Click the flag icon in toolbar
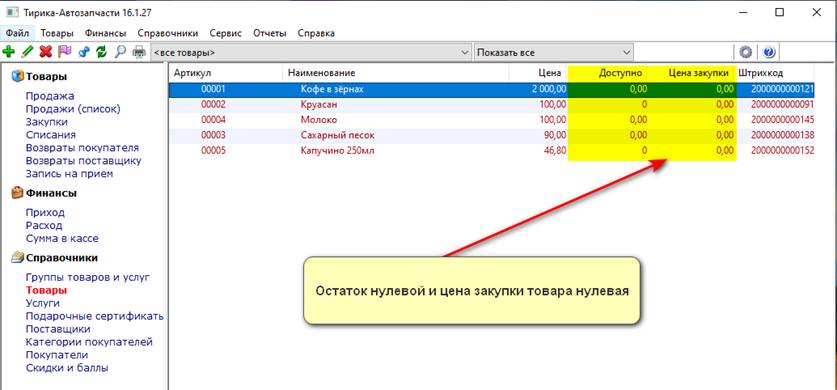 pyautogui.click(x=65, y=52)
